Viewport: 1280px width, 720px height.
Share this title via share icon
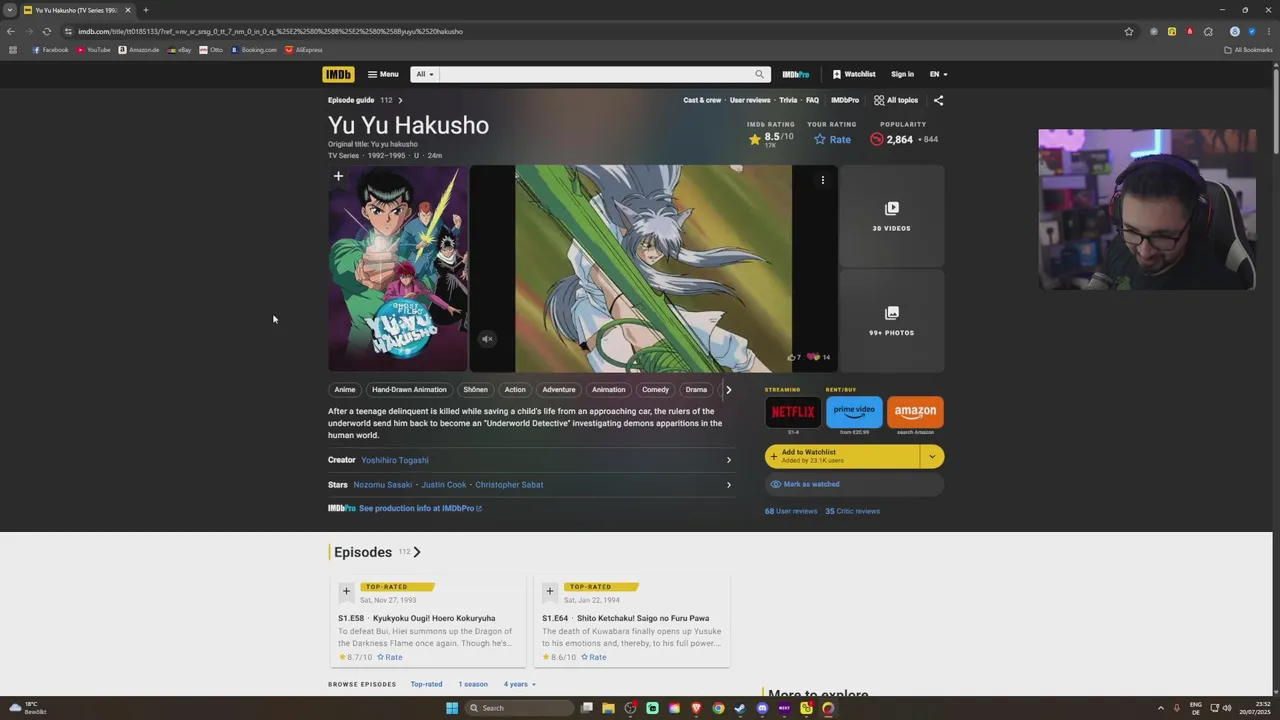938,100
